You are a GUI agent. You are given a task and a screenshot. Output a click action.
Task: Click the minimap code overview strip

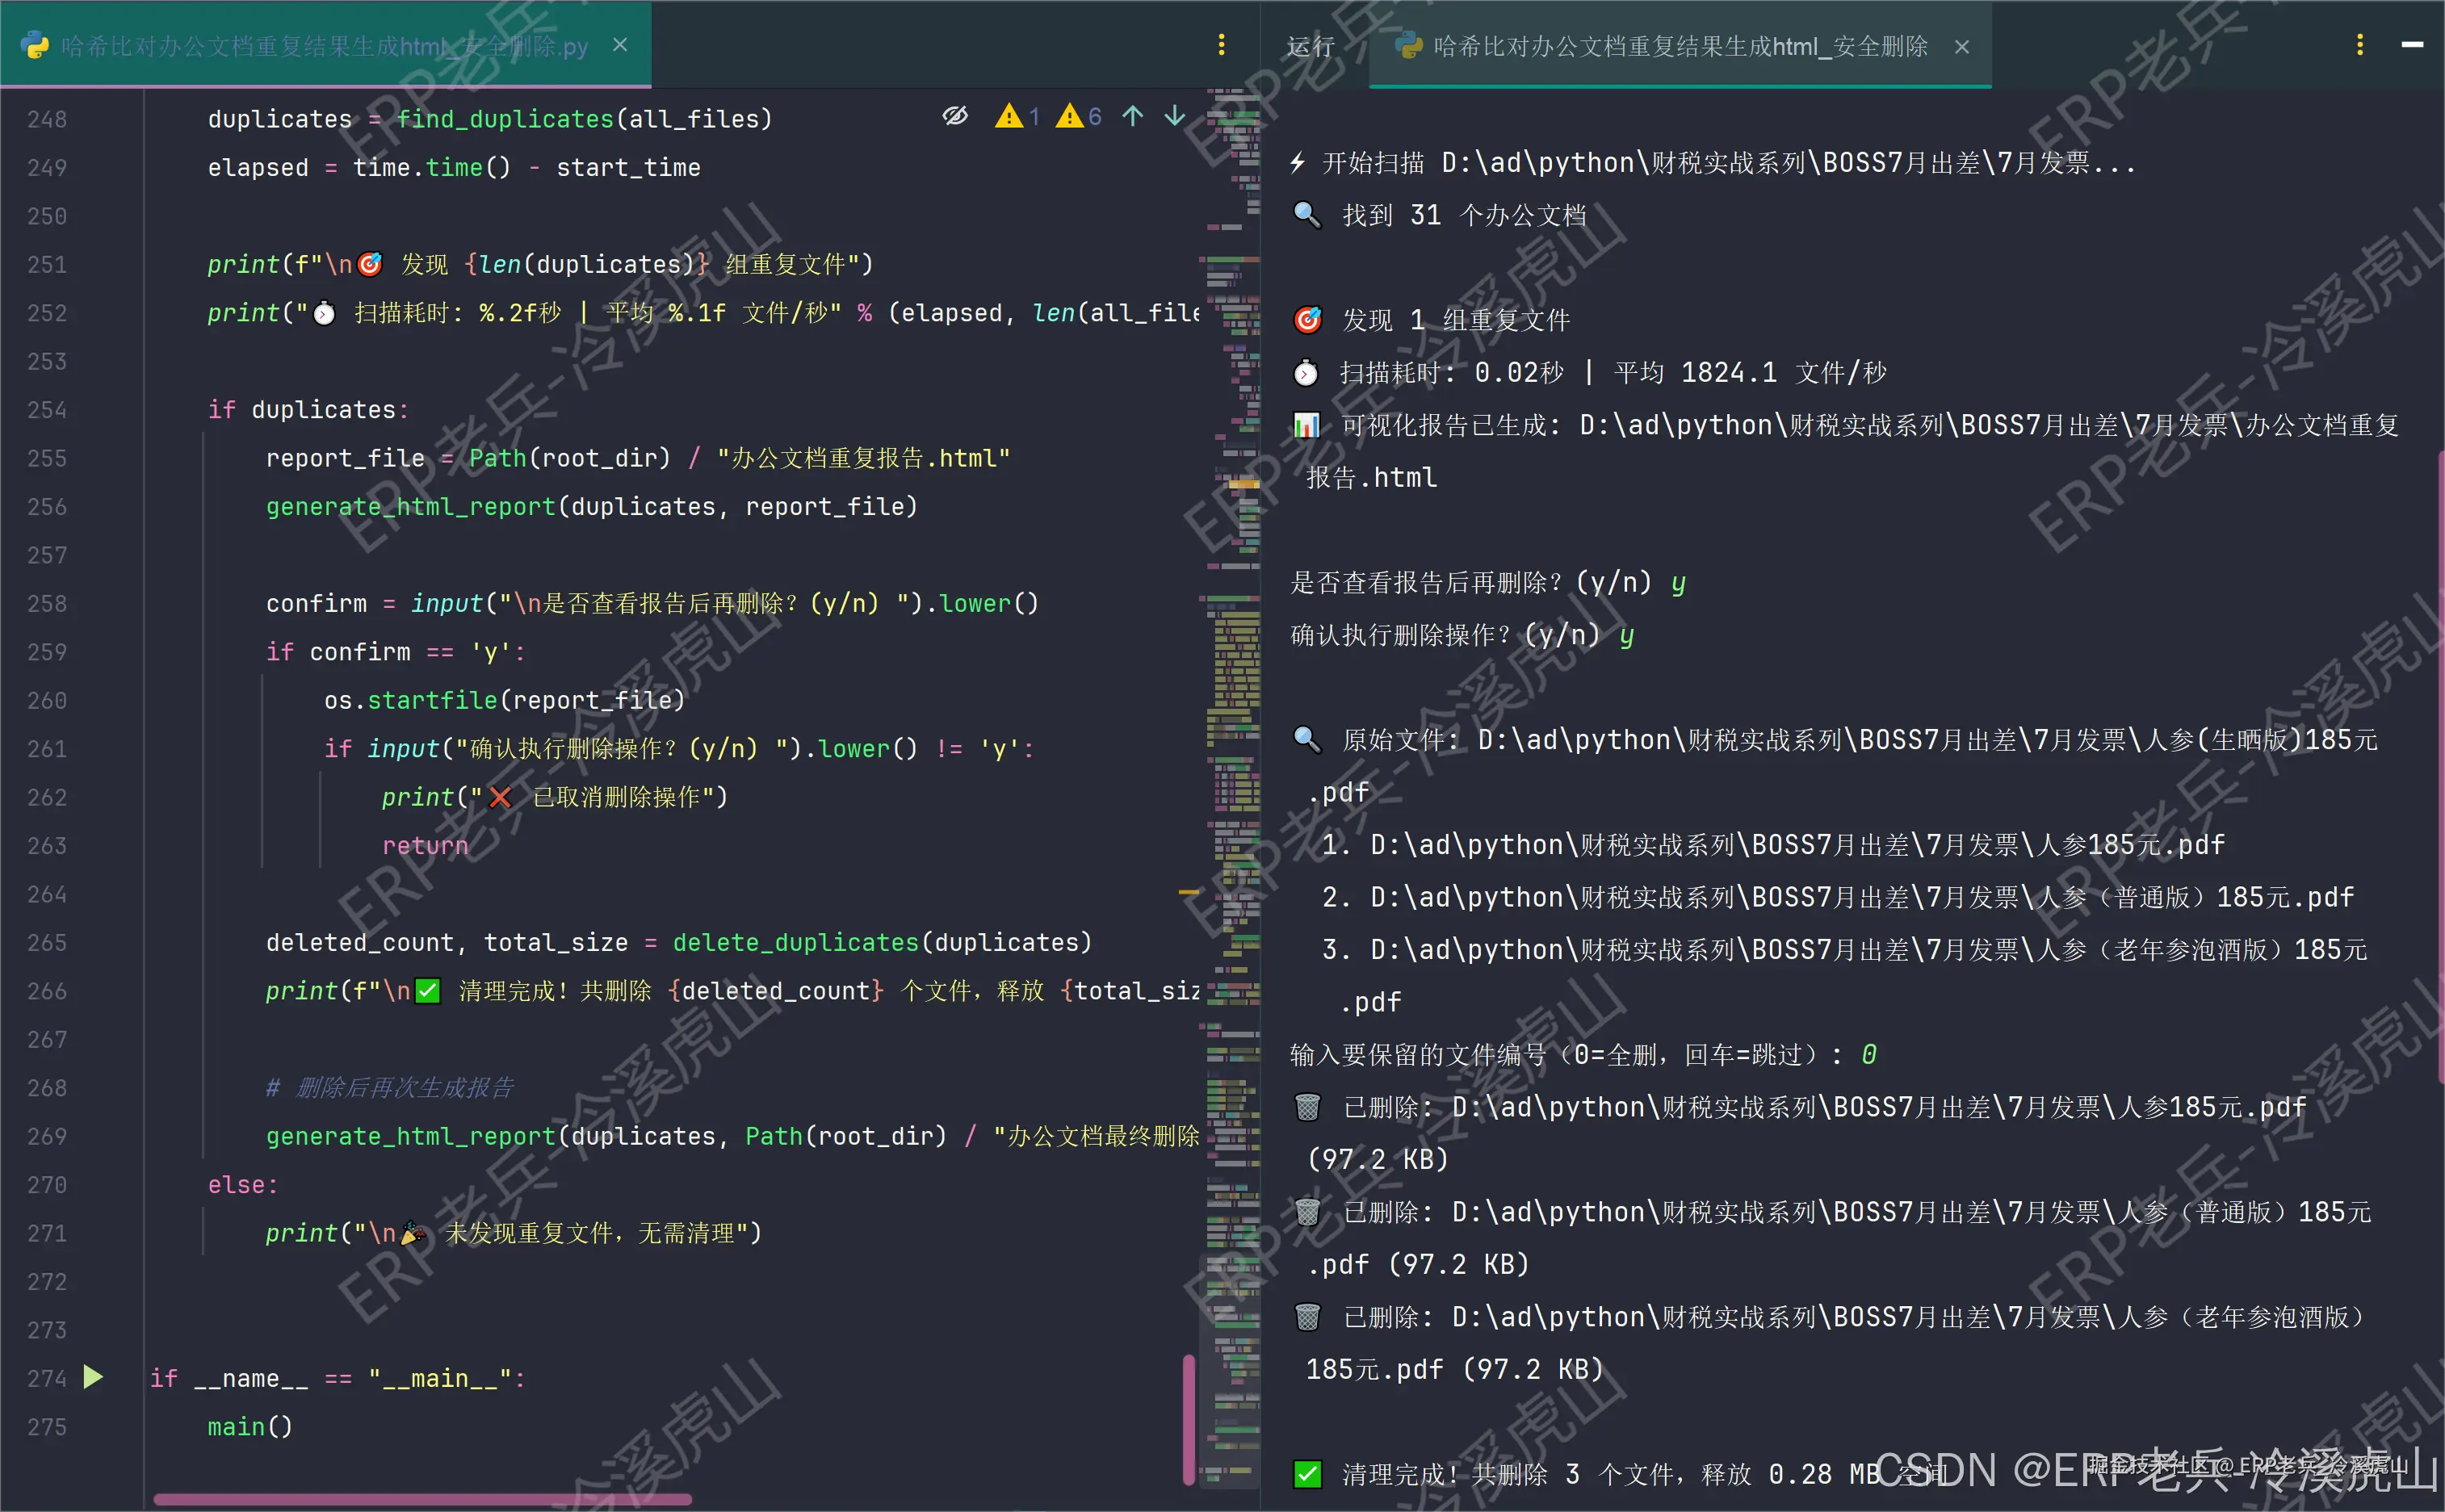click(x=1233, y=700)
